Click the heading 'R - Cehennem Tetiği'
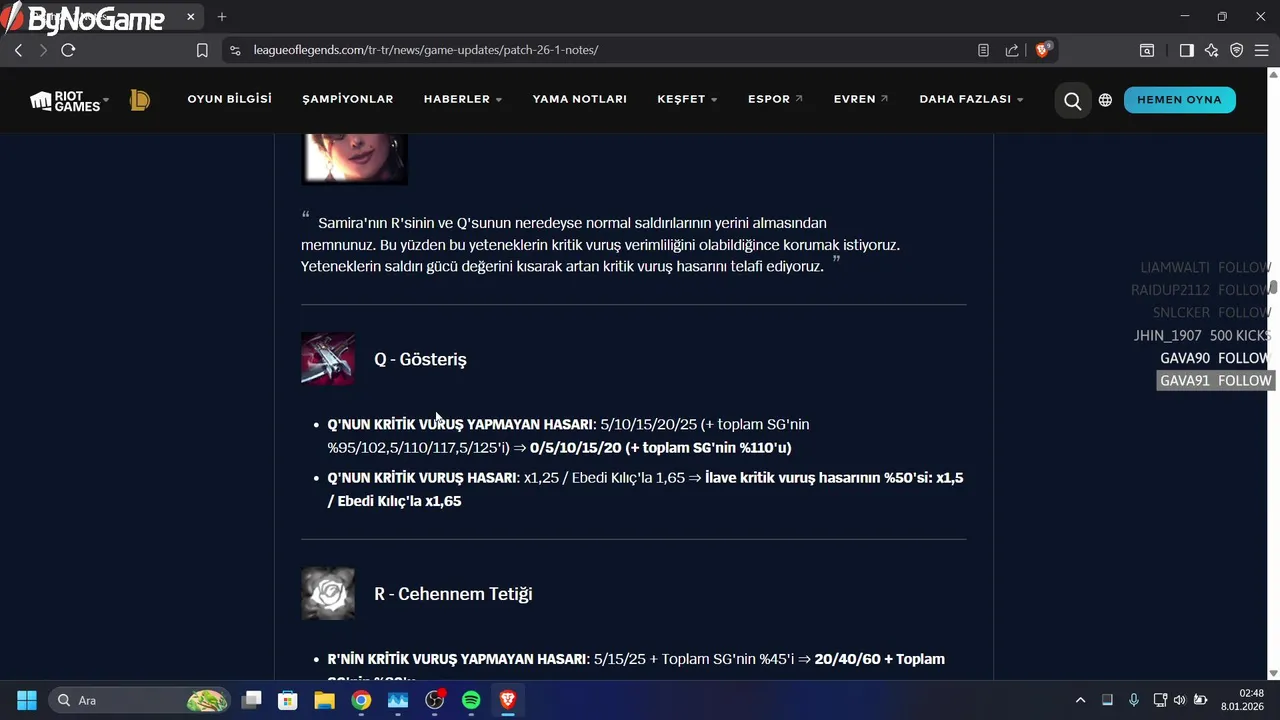This screenshot has width=1280, height=720. click(453, 594)
